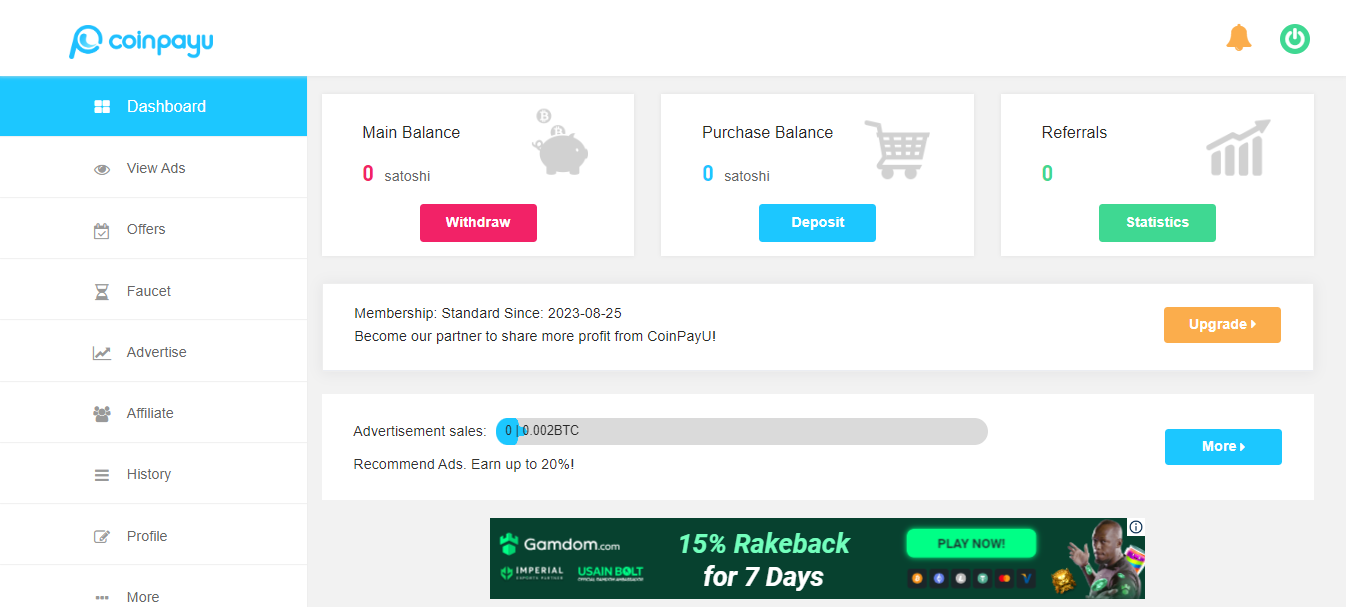The height and width of the screenshot is (607, 1346).
Task: Select the Dashboard grid icon
Action: [101, 105]
